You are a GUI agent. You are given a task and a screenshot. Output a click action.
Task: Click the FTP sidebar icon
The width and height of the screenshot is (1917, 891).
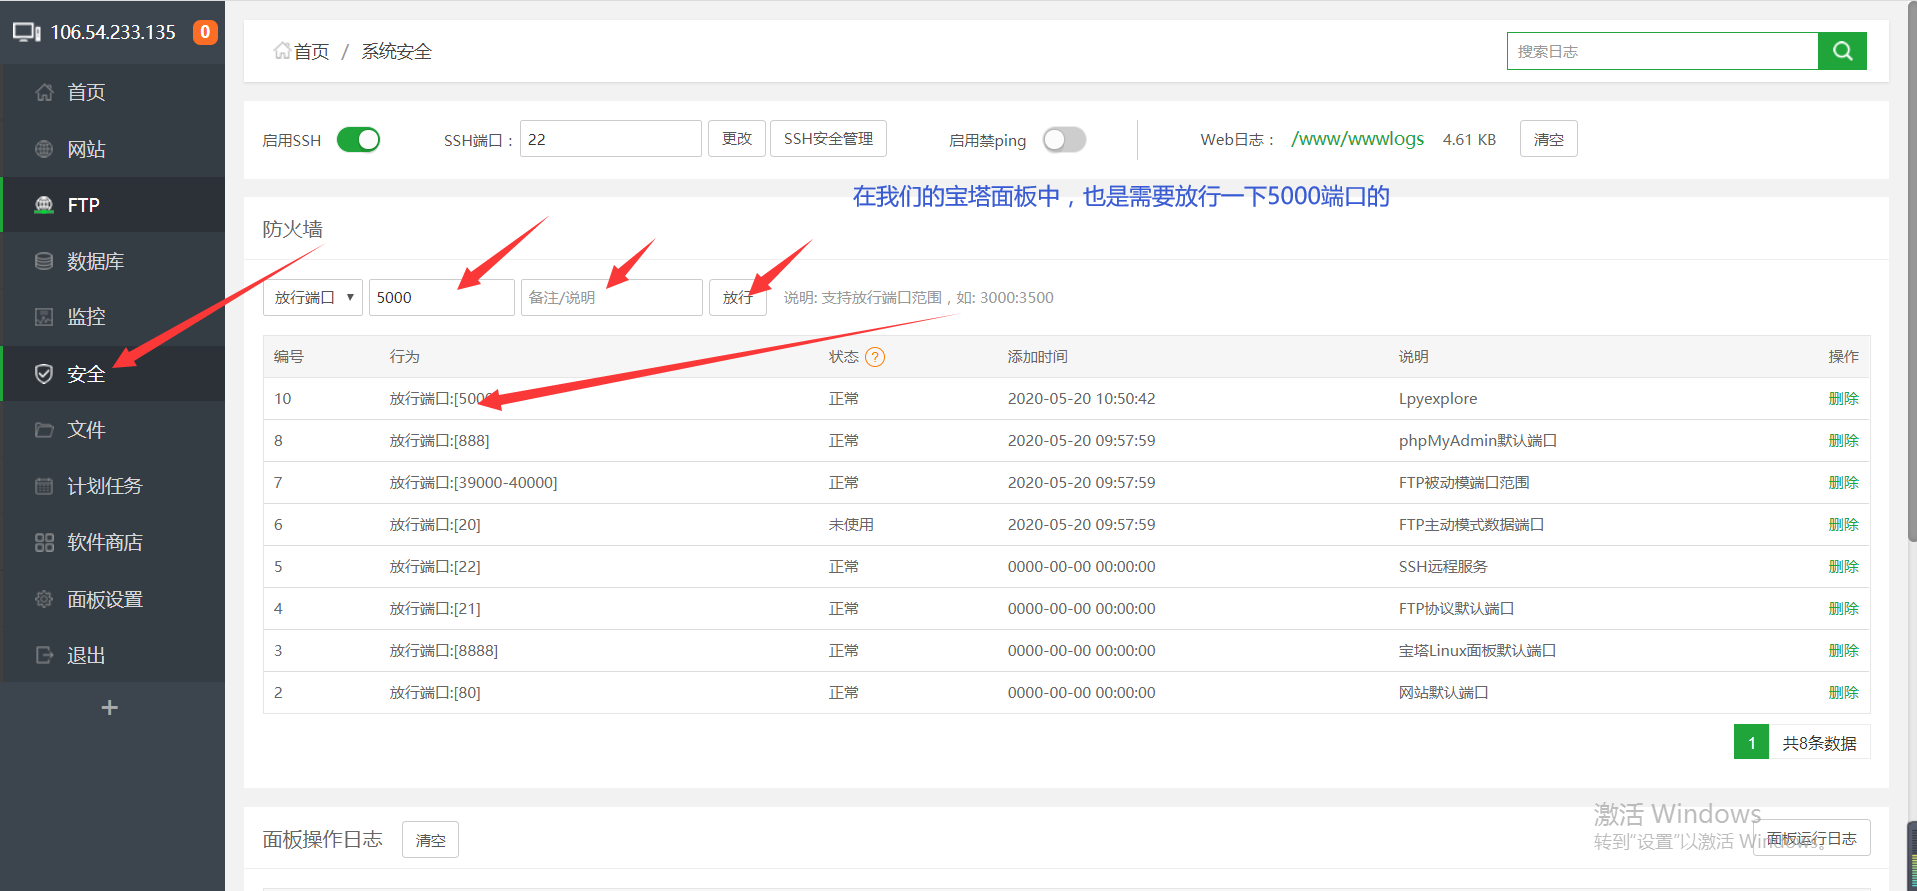(44, 205)
